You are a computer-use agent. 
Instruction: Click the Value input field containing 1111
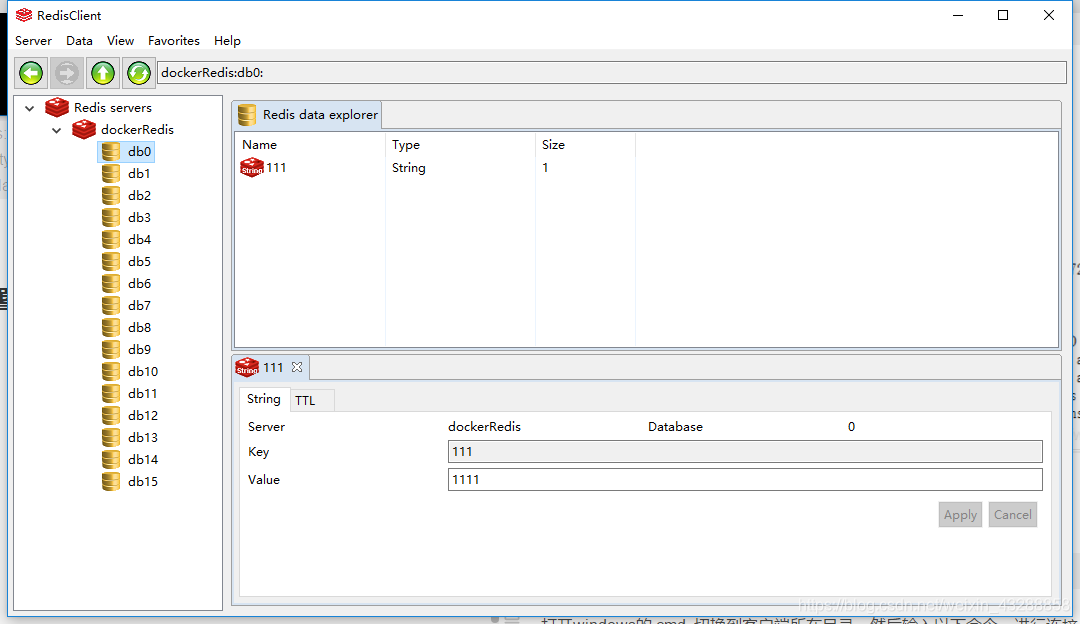(x=745, y=480)
